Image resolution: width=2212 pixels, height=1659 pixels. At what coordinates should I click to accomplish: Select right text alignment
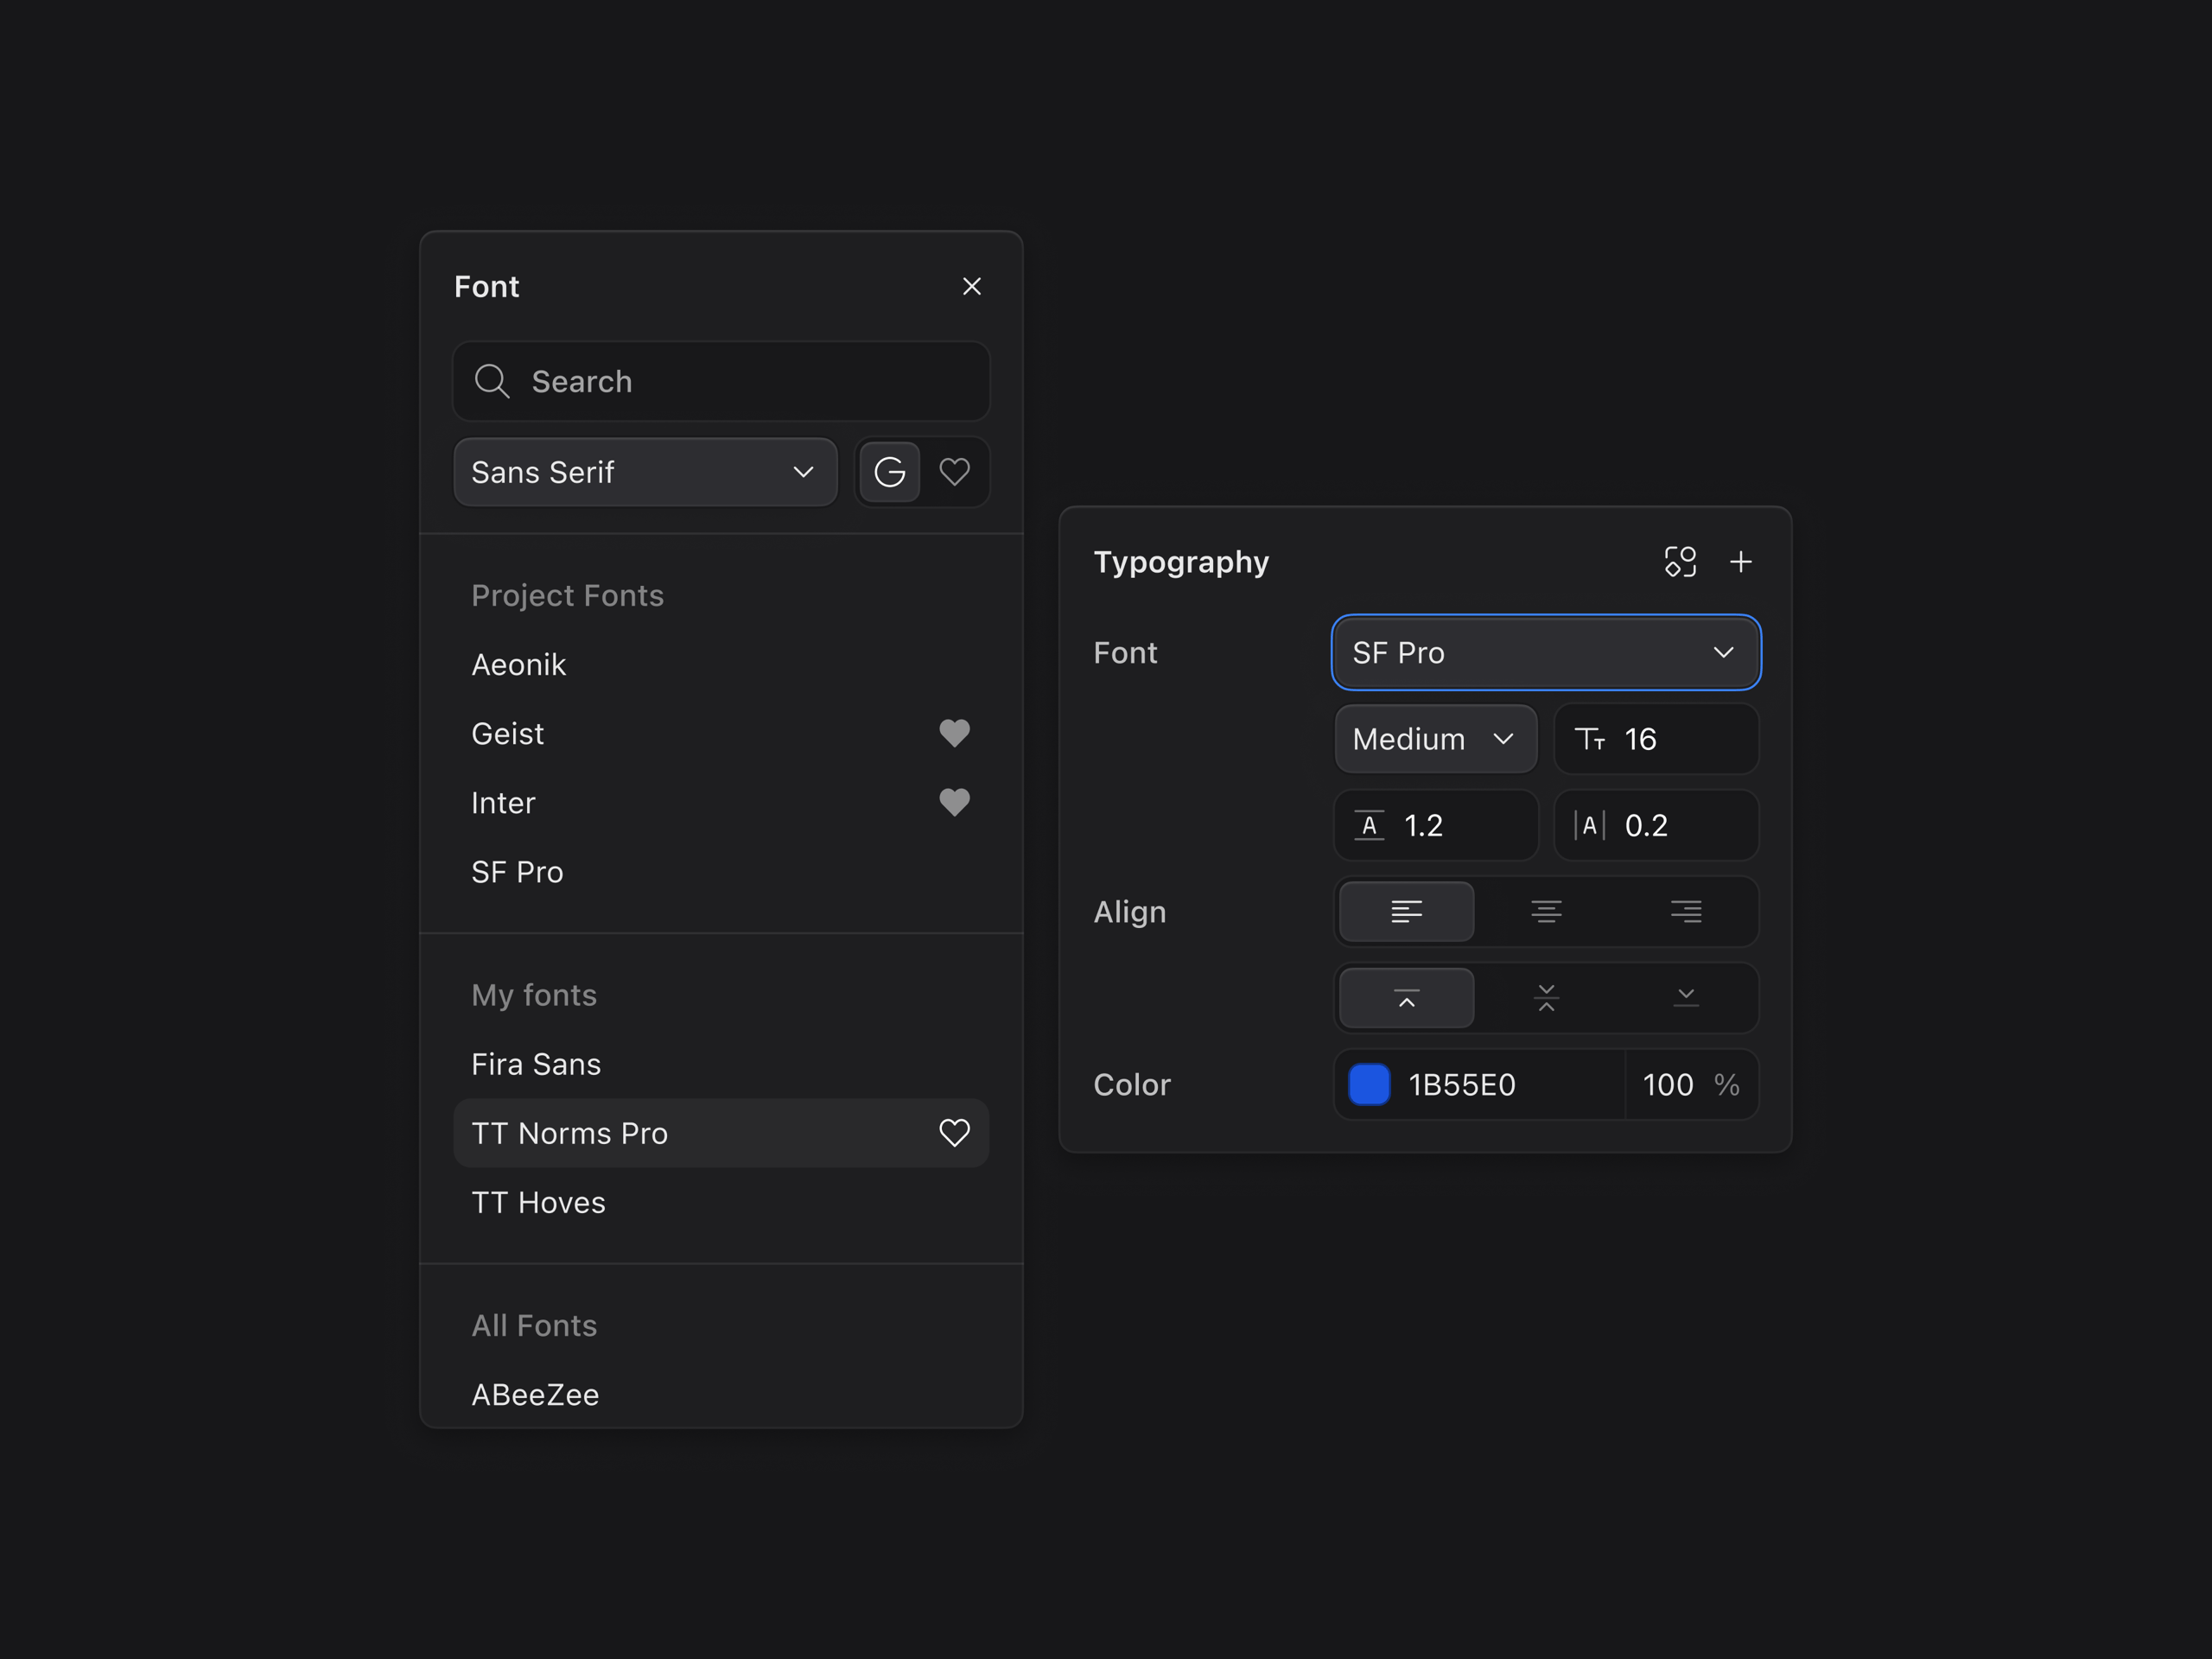1686,911
